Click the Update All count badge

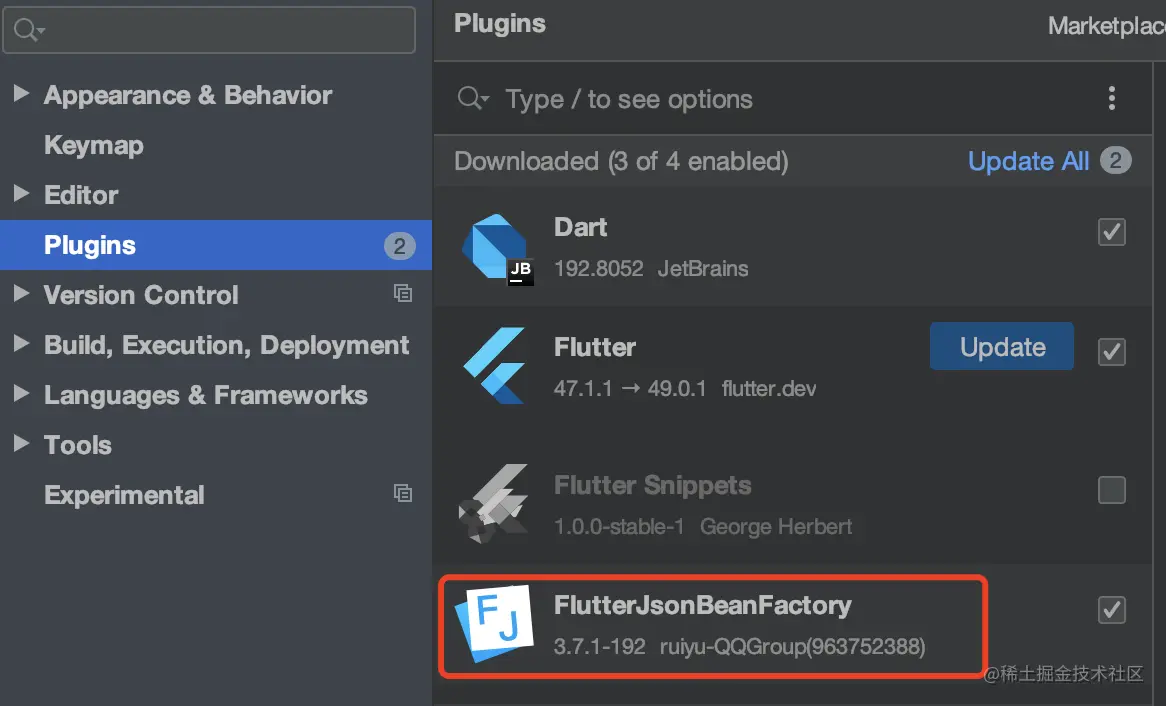click(1115, 161)
